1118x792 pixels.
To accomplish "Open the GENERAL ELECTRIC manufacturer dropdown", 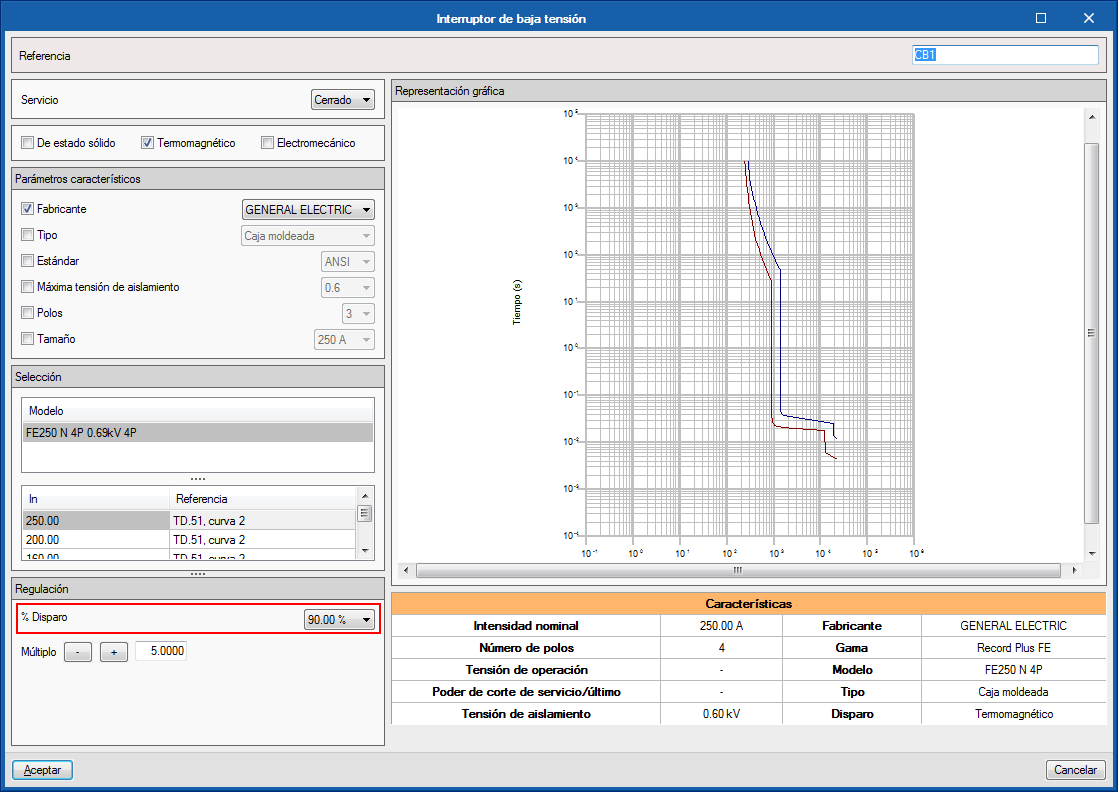I will point(308,210).
